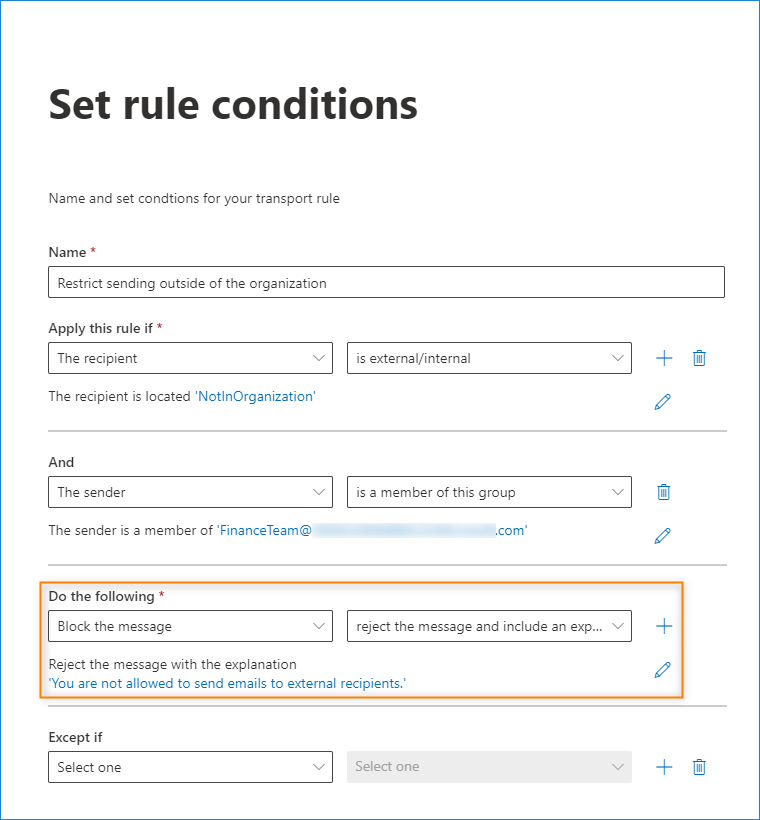Click the 'NotInOrganization' link
The width and height of the screenshot is (760, 820).
255,396
